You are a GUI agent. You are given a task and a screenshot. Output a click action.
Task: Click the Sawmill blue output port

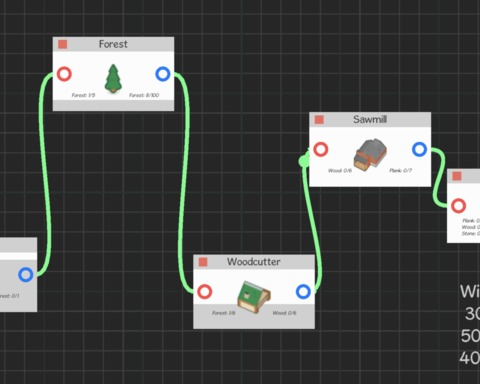[419, 149]
